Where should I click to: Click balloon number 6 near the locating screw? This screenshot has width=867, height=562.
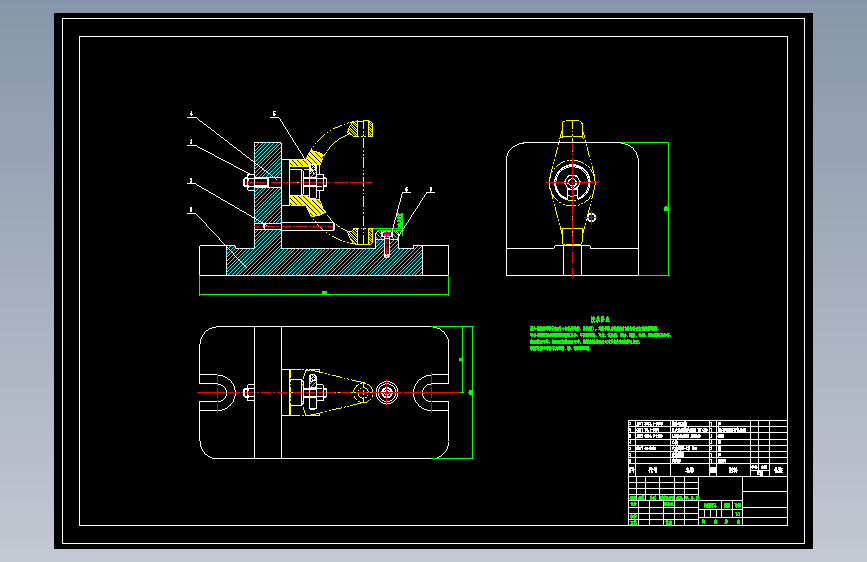pyautogui.click(x=406, y=190)
